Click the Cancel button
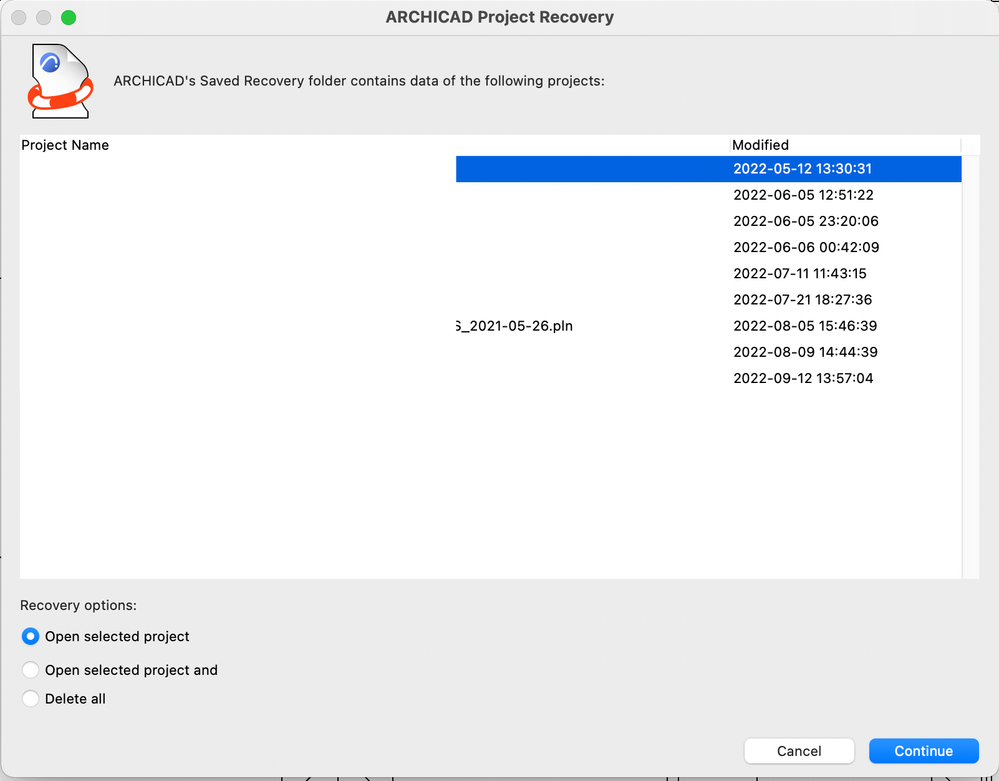999x781 pixels. (x=799, y=751)
